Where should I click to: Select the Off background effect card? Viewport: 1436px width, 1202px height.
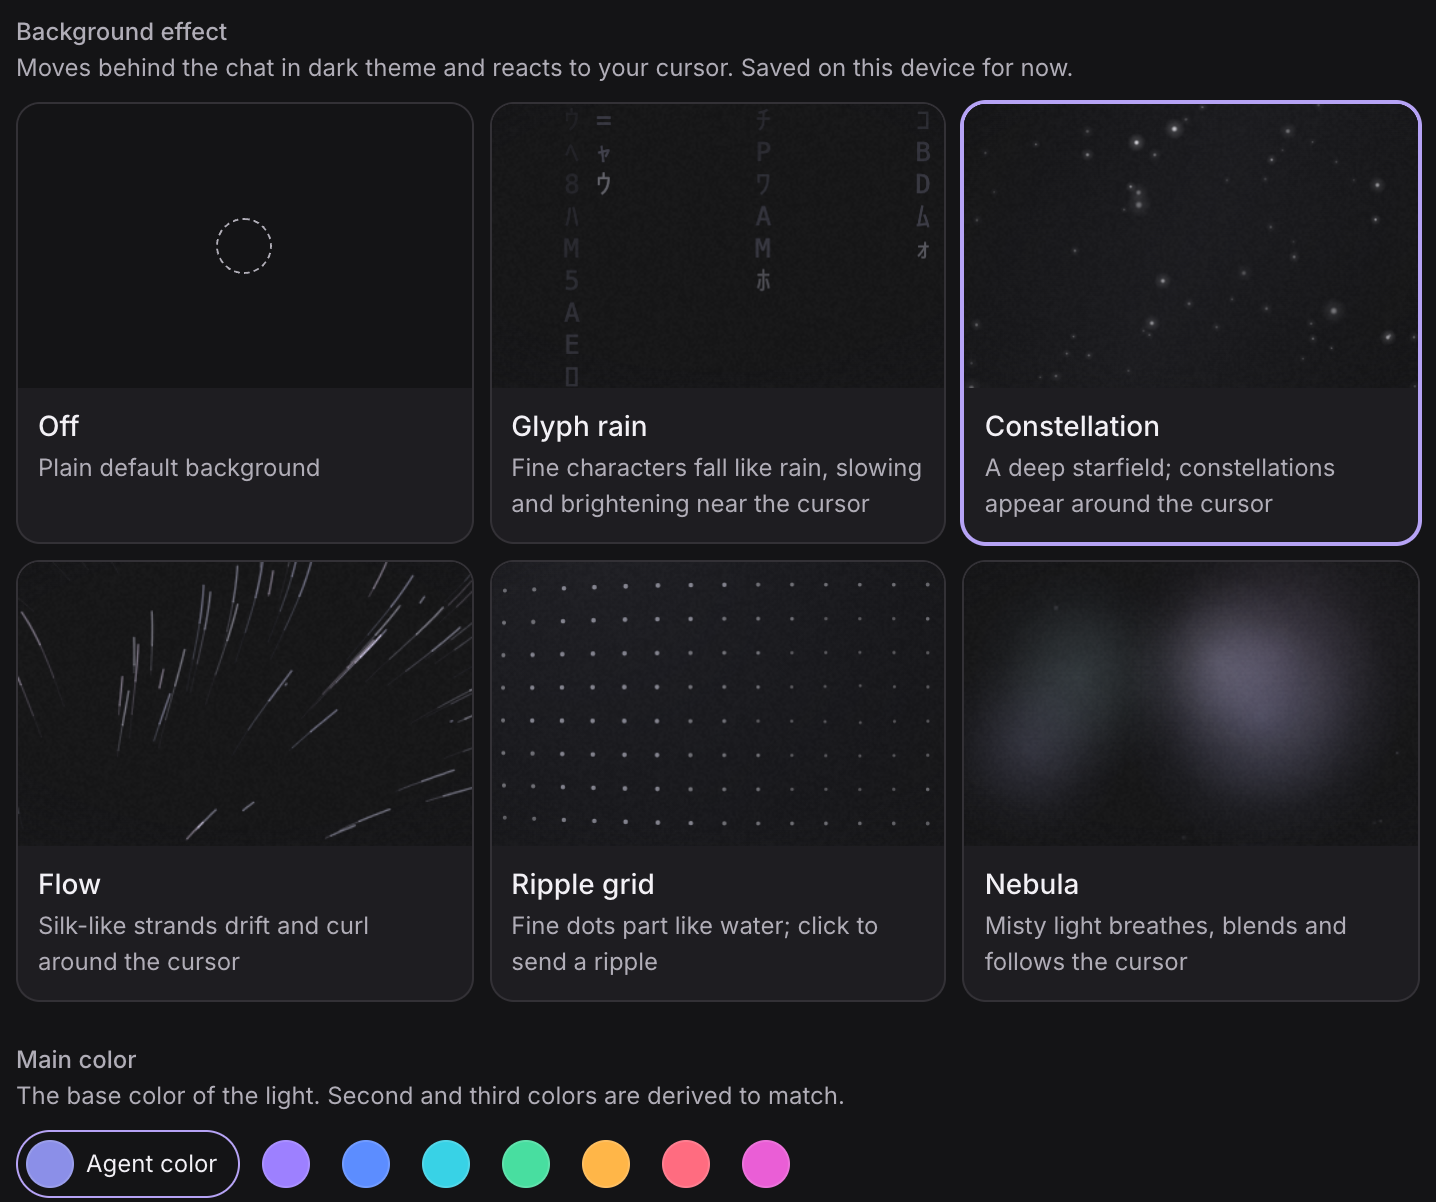[x=245, y=323]
